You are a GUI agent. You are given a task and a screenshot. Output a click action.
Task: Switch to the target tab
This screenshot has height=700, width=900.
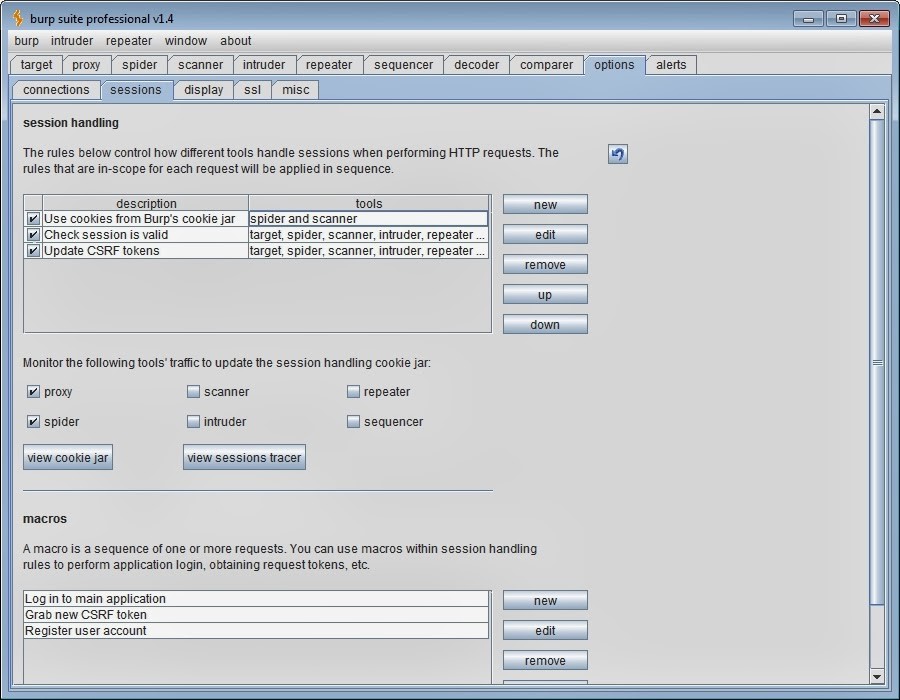(36, 65)
